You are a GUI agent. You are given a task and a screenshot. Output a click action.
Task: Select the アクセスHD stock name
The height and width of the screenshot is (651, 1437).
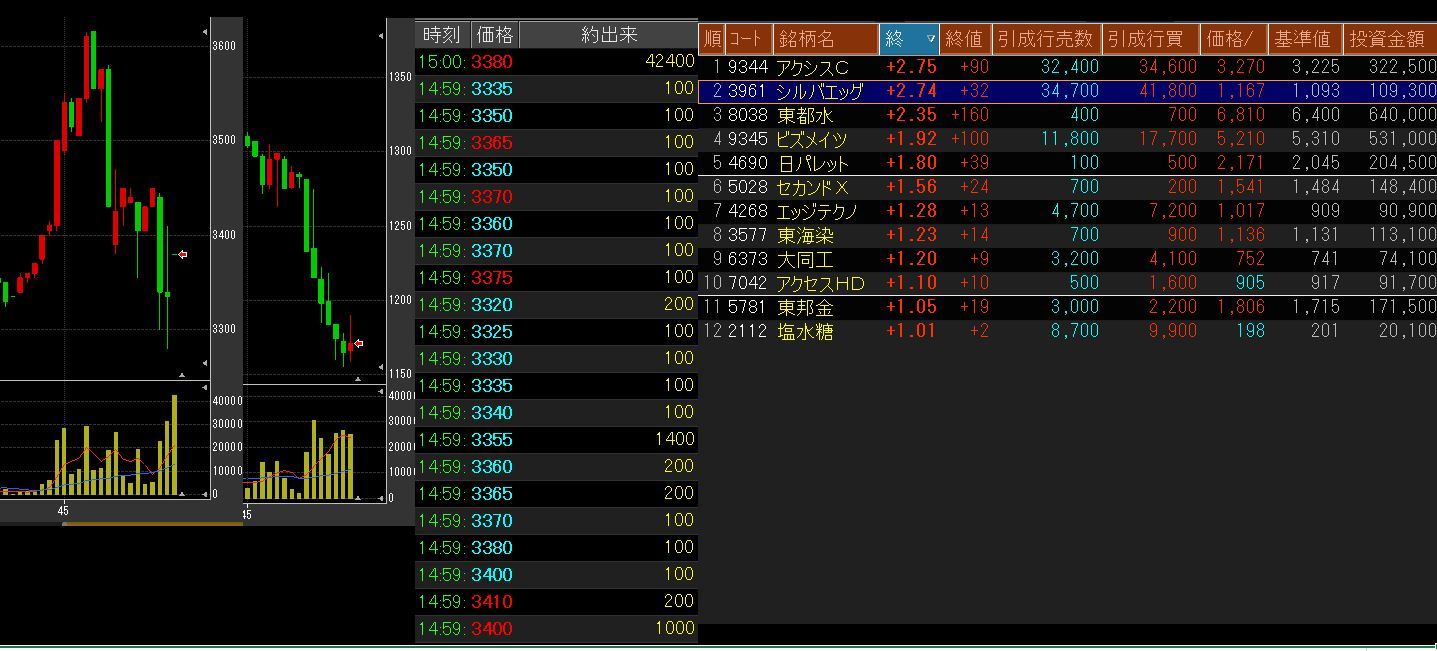[x=820, y=283]
